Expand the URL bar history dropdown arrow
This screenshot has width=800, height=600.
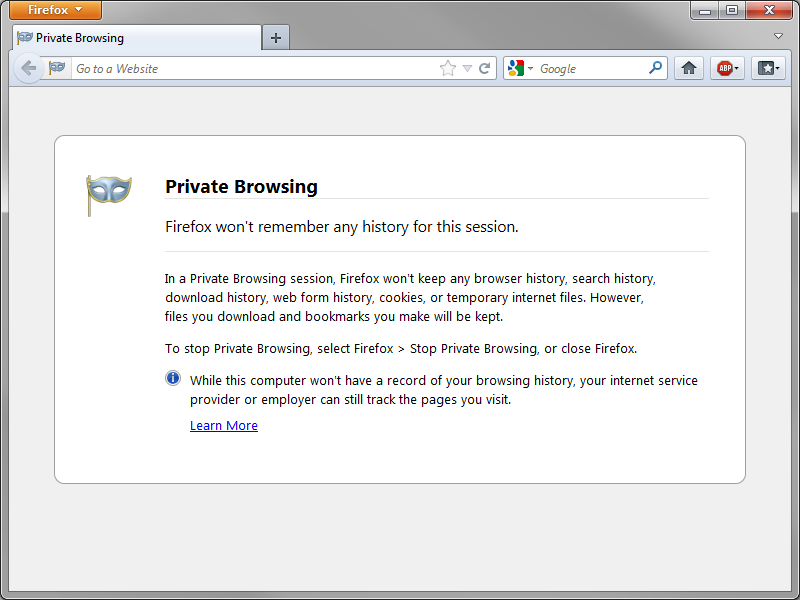click(467, 68)
